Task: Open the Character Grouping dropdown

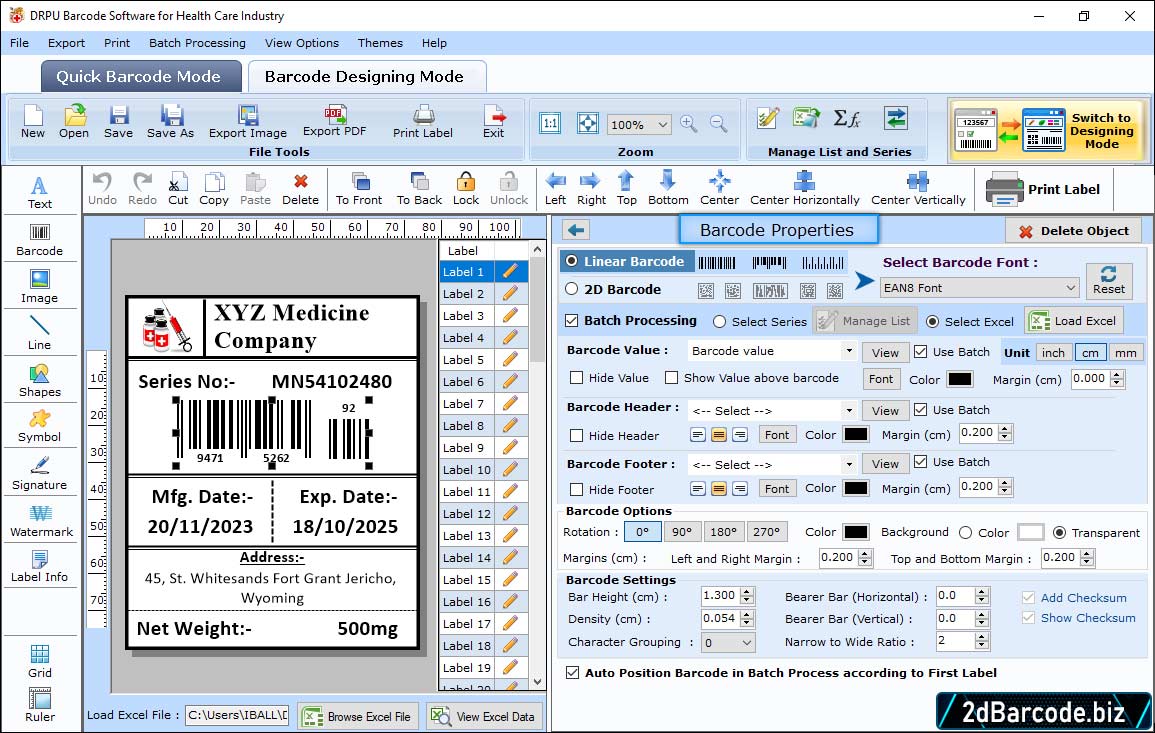Action: coord(747,643)
